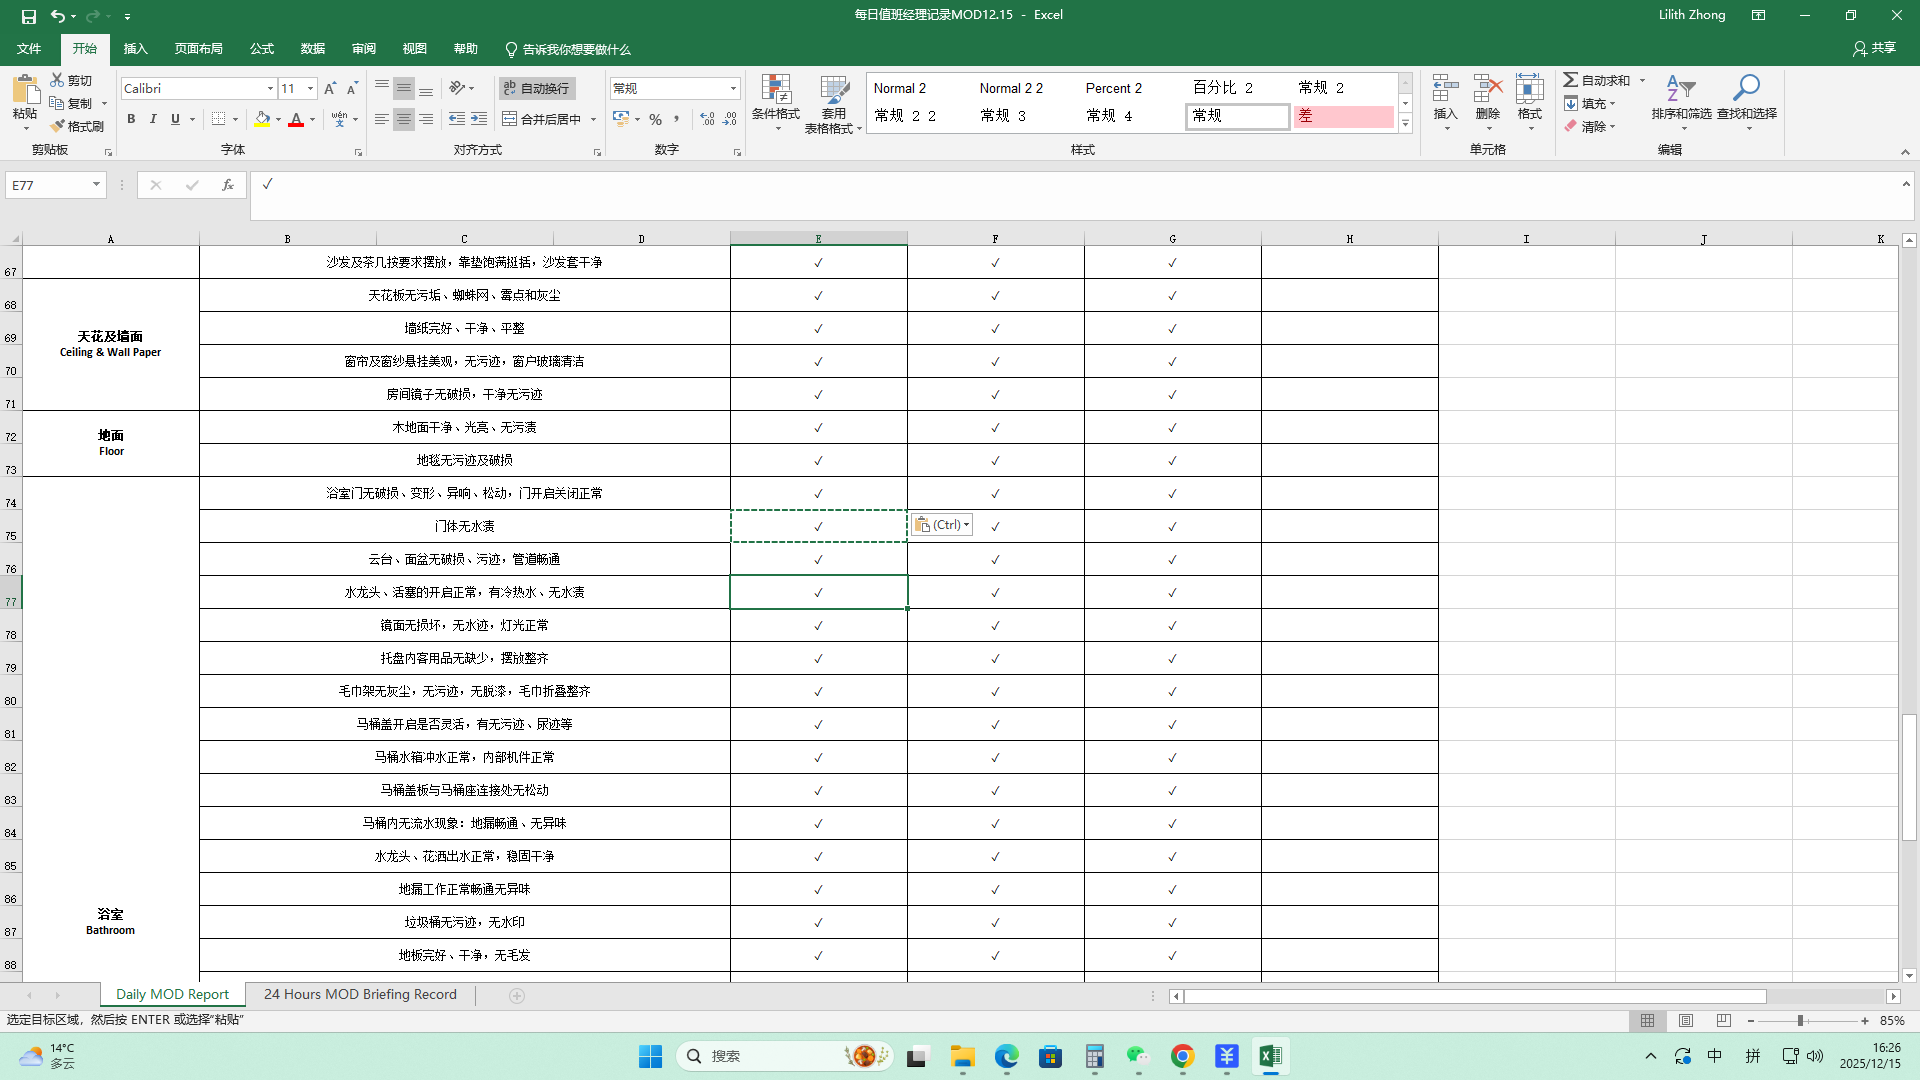The image size is (1920, 1080).
Task: Toggle Wrap Text button
Action: click(537, 88)
